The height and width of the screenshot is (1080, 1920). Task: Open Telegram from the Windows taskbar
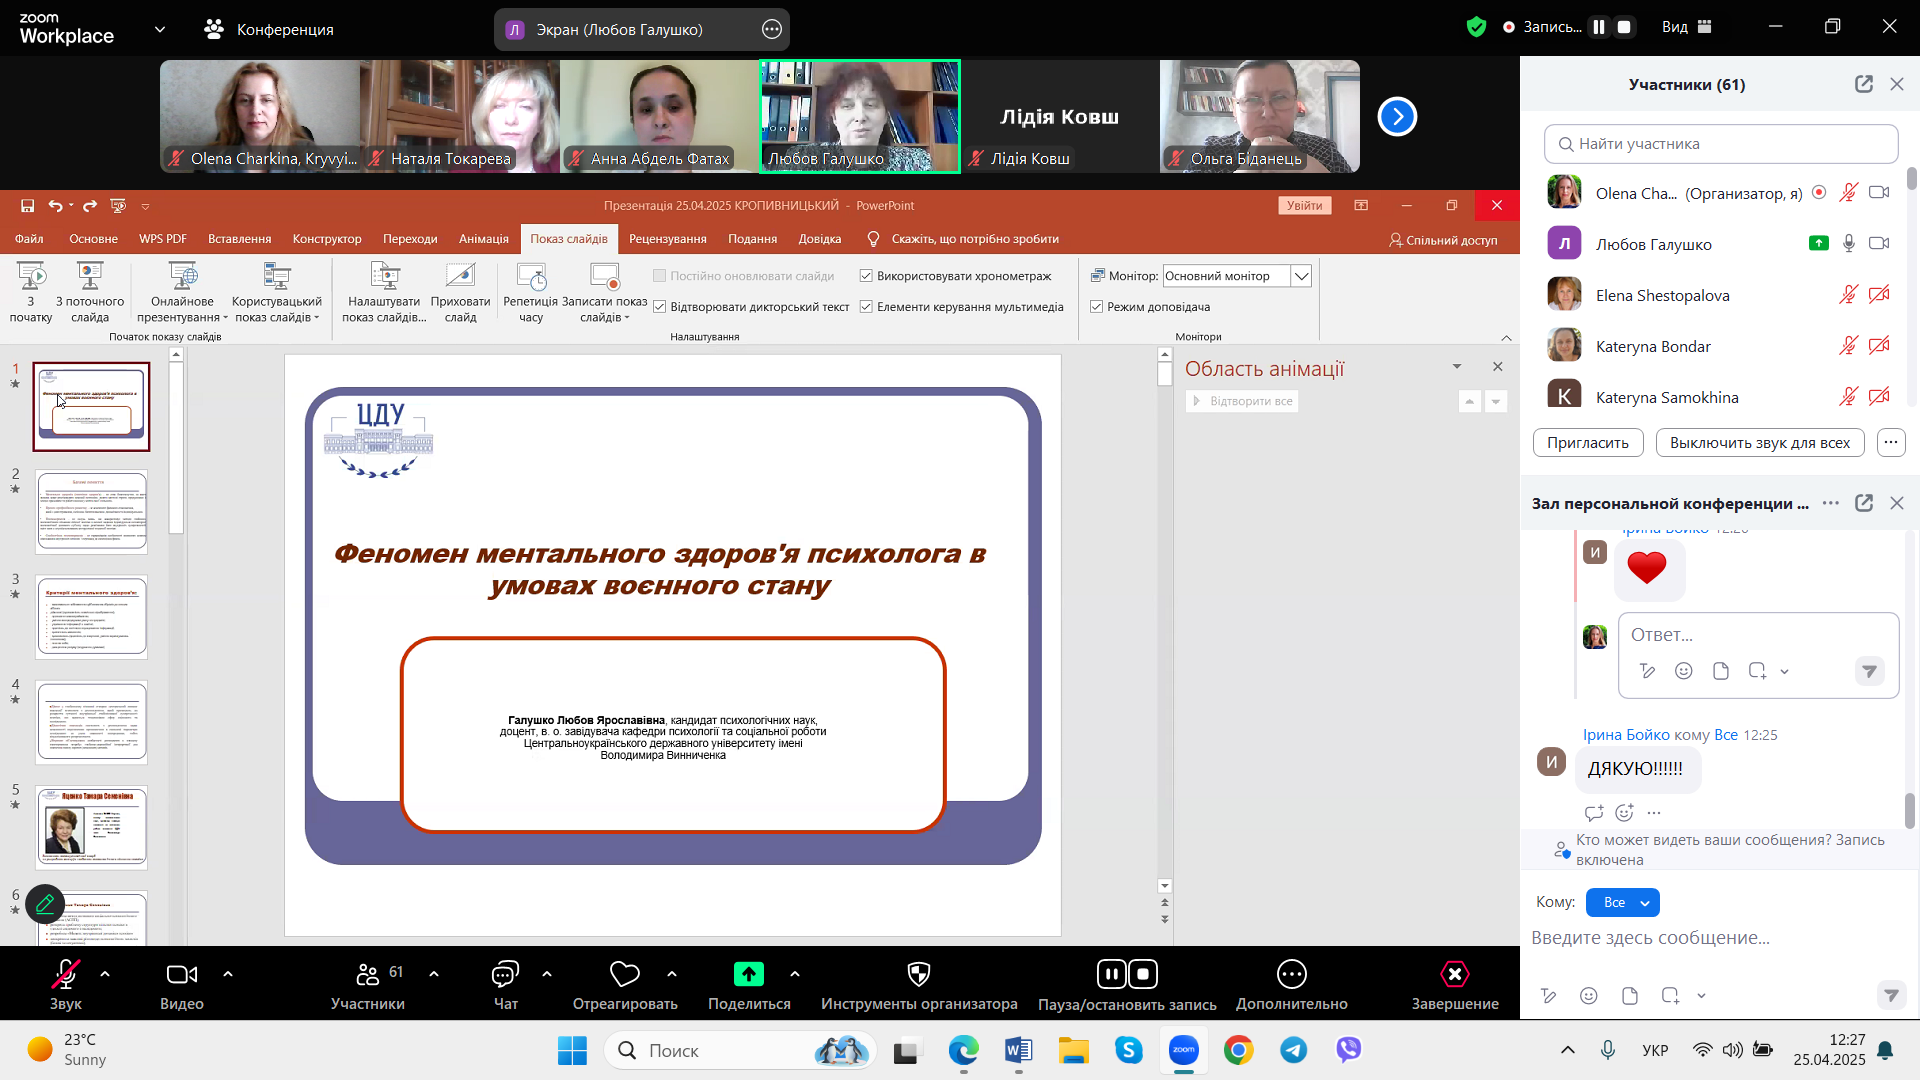click(x=1294, y=1050)
